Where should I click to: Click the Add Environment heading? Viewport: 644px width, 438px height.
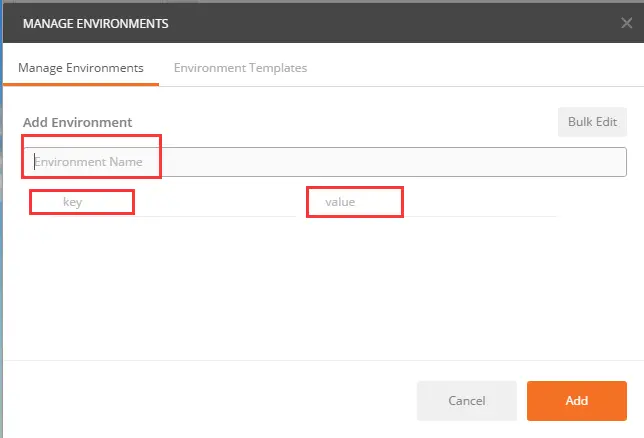pyautogui.click(x=78, y=122)
